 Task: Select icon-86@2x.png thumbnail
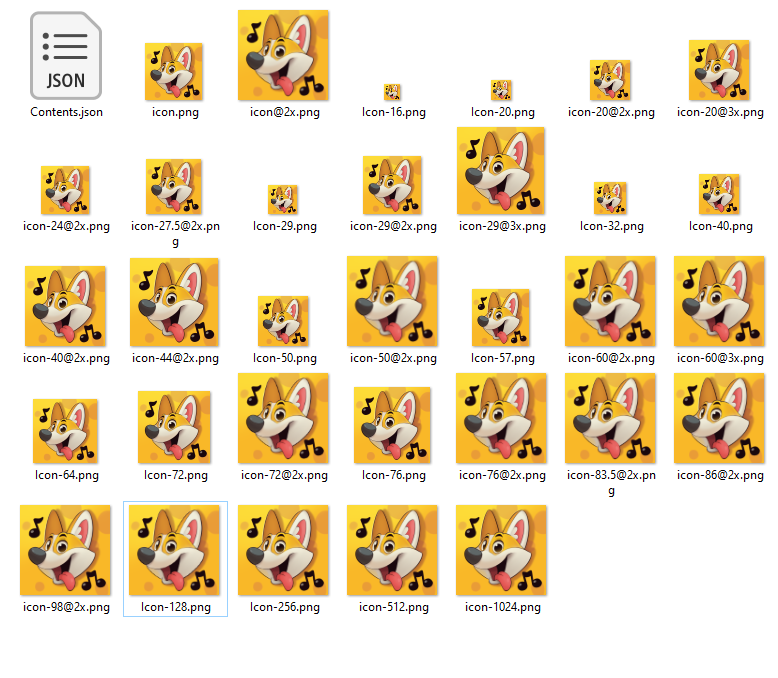[x=719, y=418]
